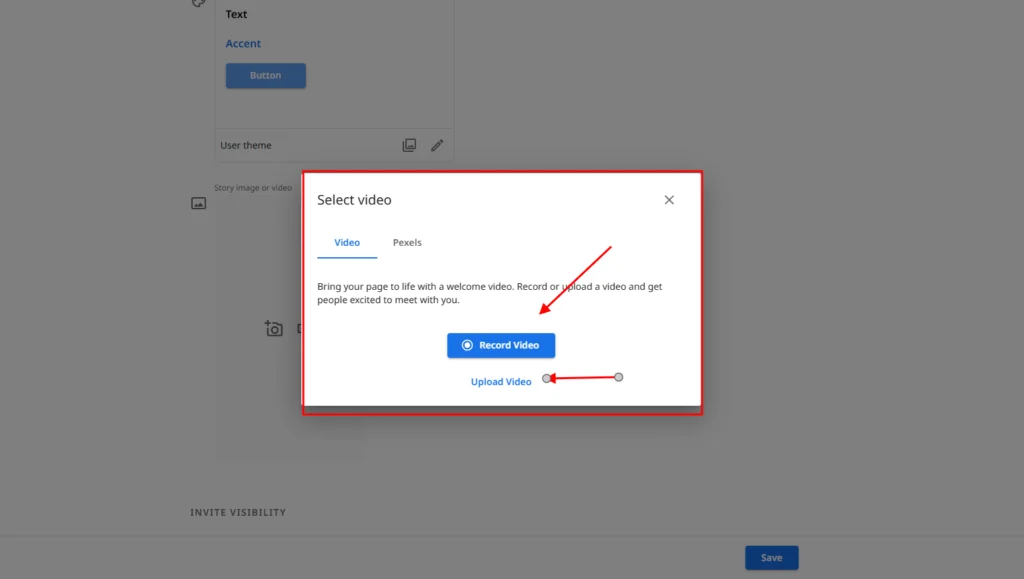
Task: Close the Select video dialog
Action: pyautogui.click(x=669, y=200)
